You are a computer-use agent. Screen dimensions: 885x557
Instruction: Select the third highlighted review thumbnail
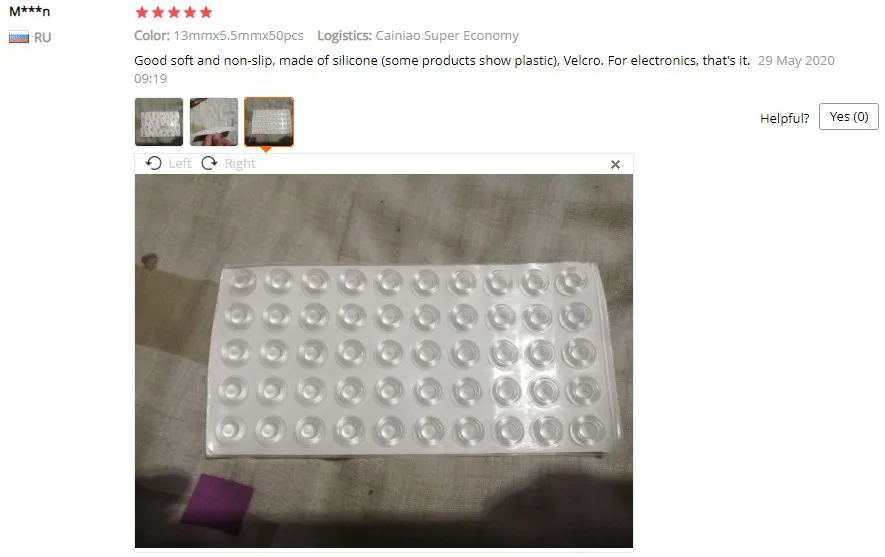point(269,122)
